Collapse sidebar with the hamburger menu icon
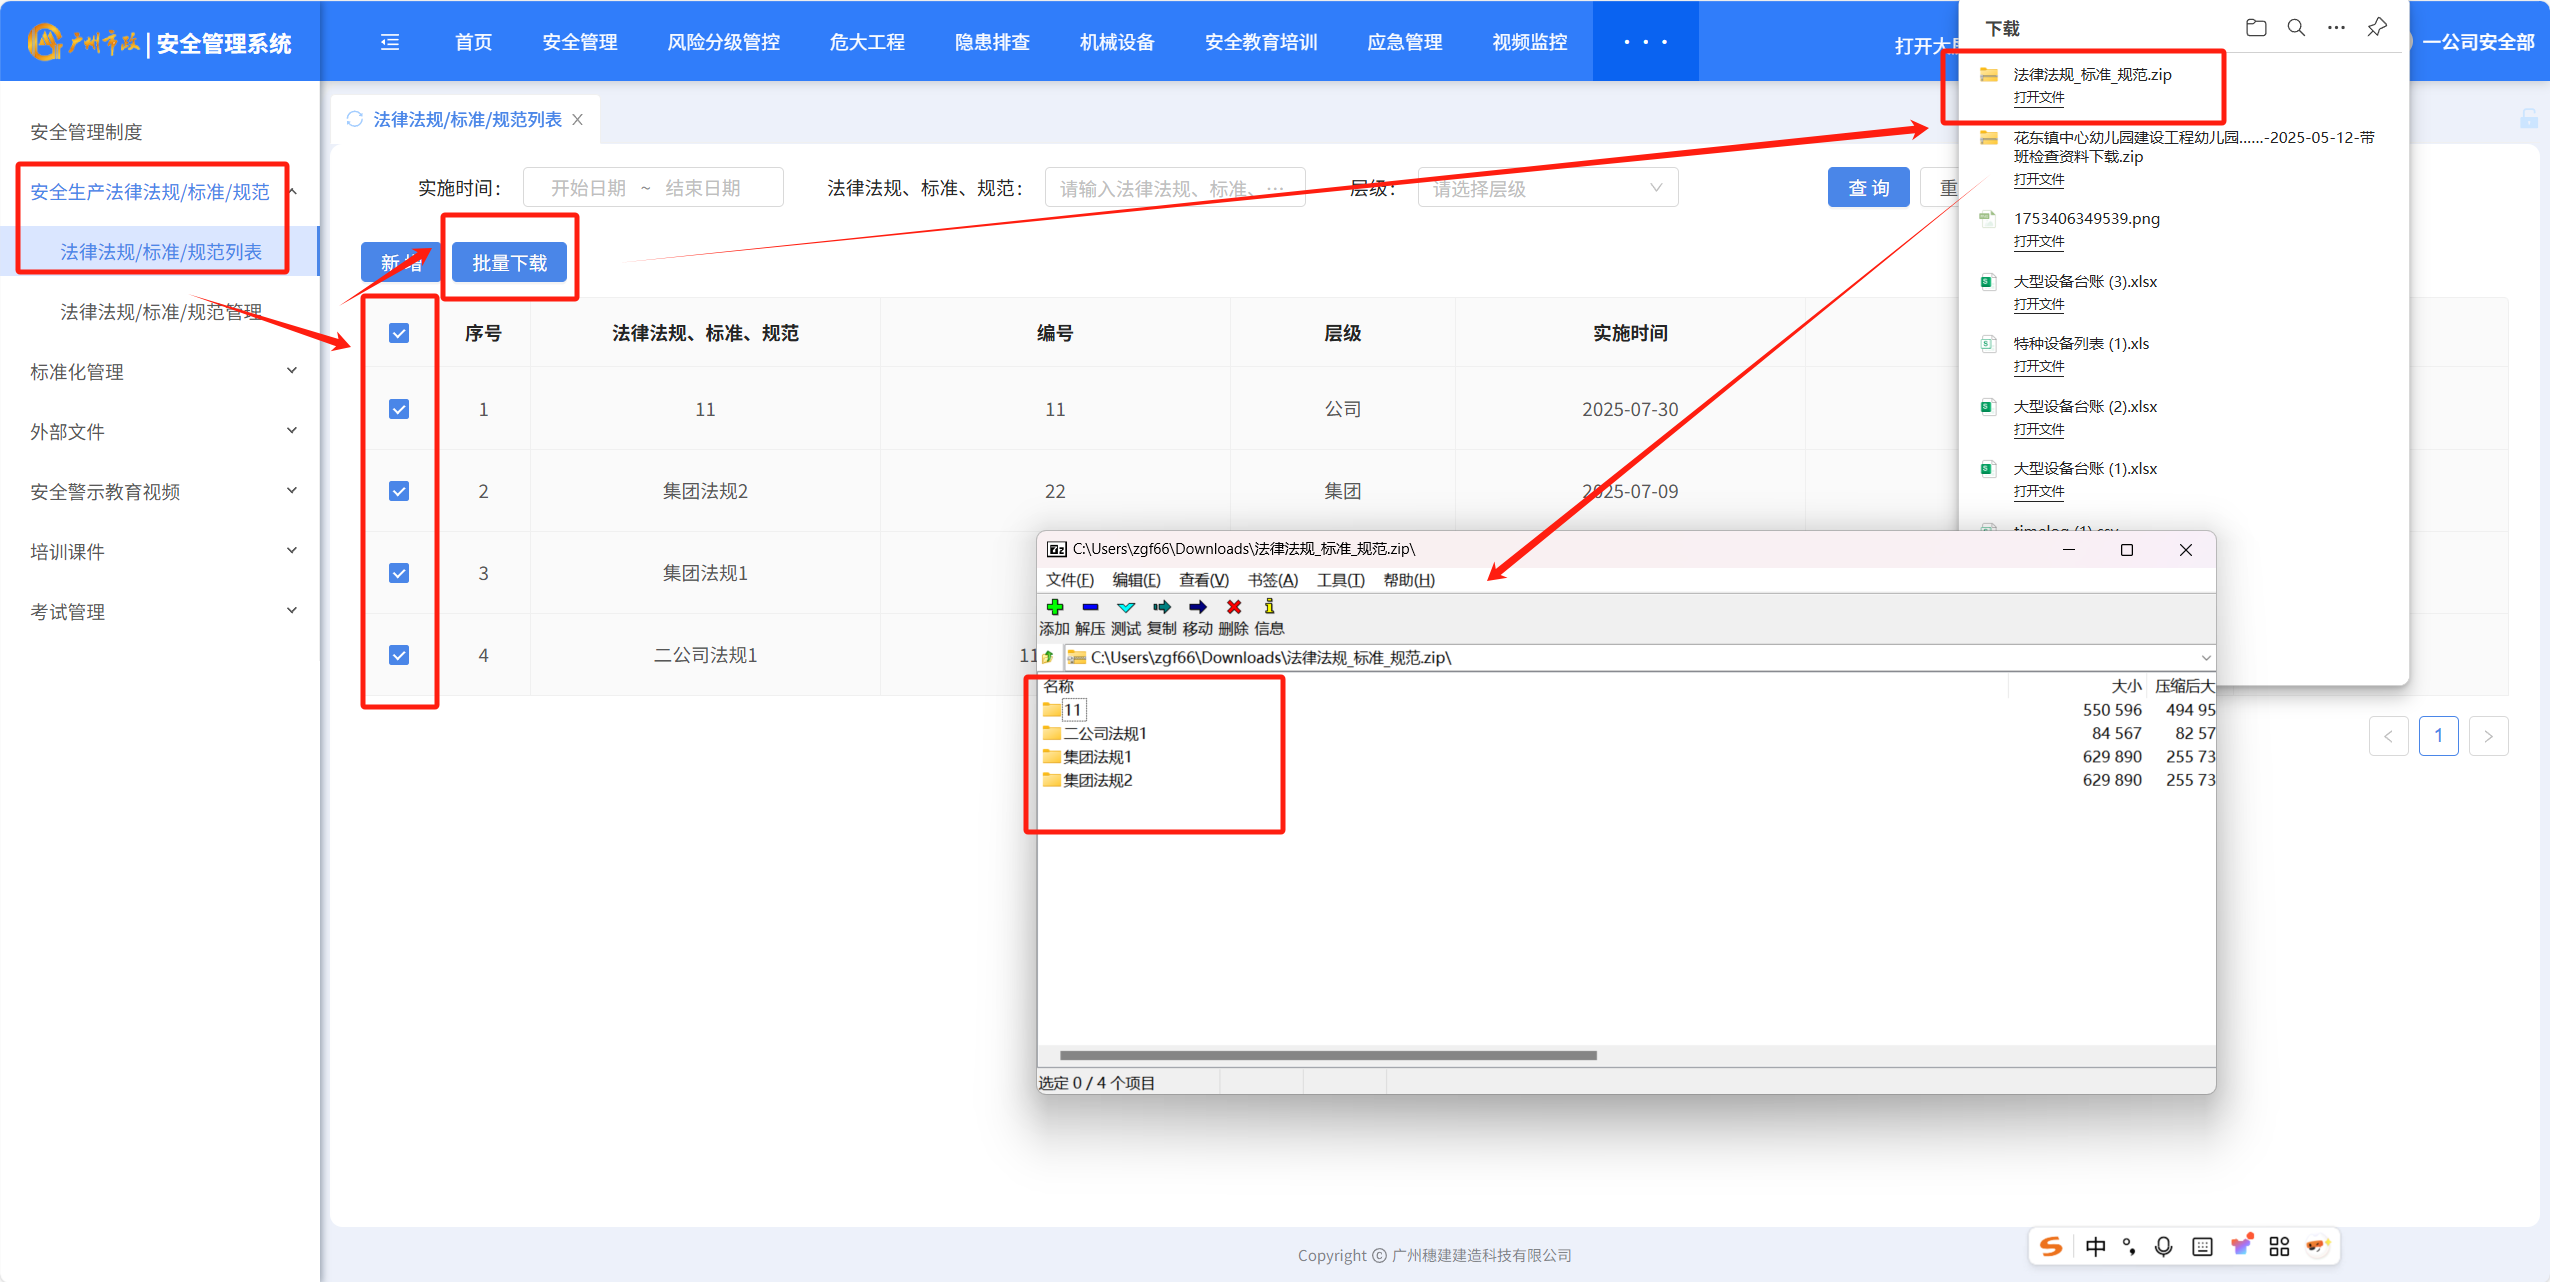2550x1282 pixels. pyautogui.click(x=390, y=42)
